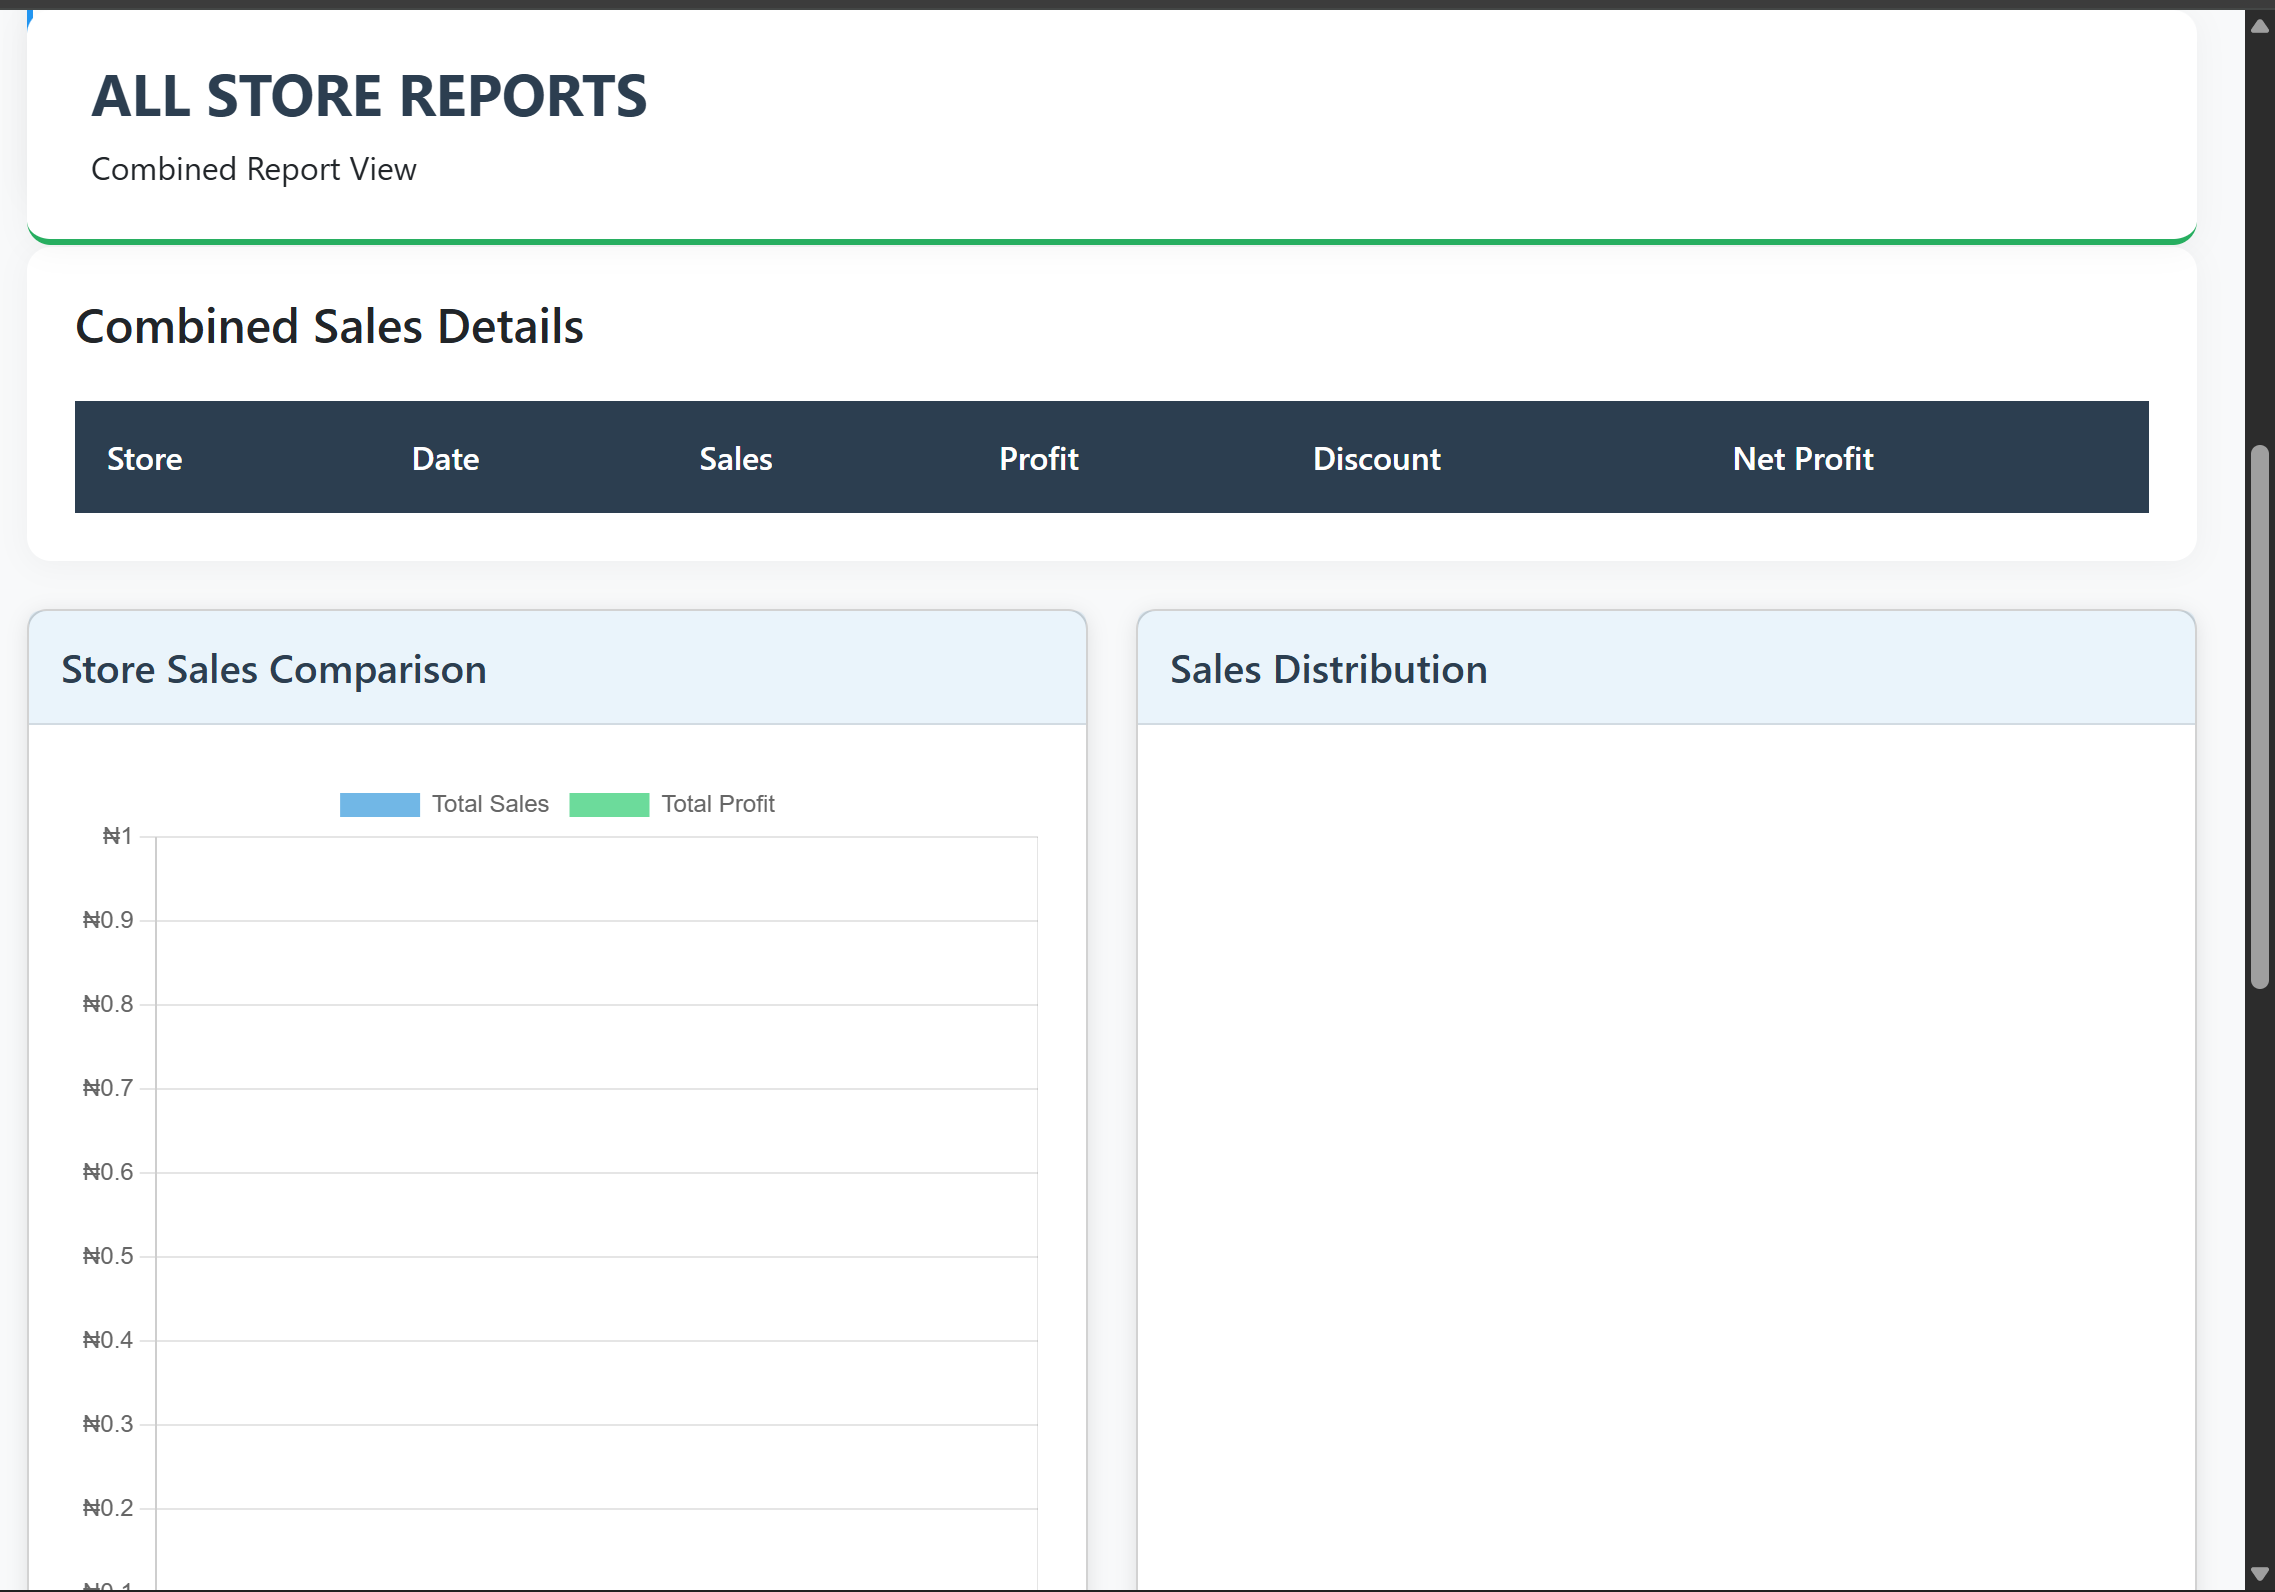2275x1592 pixels.
Task: Hide Total Profit dataset via legend label
Action: point(718,804)
